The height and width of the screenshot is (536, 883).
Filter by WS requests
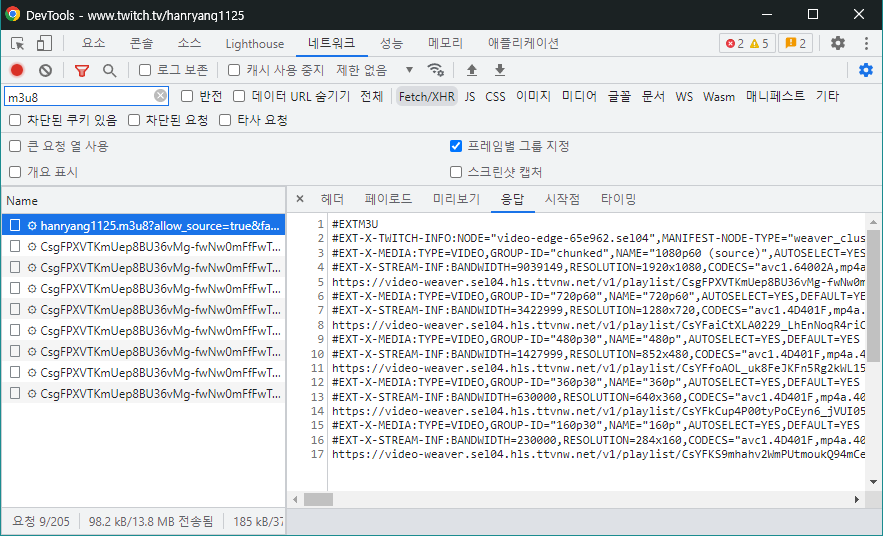coord(684,96)
